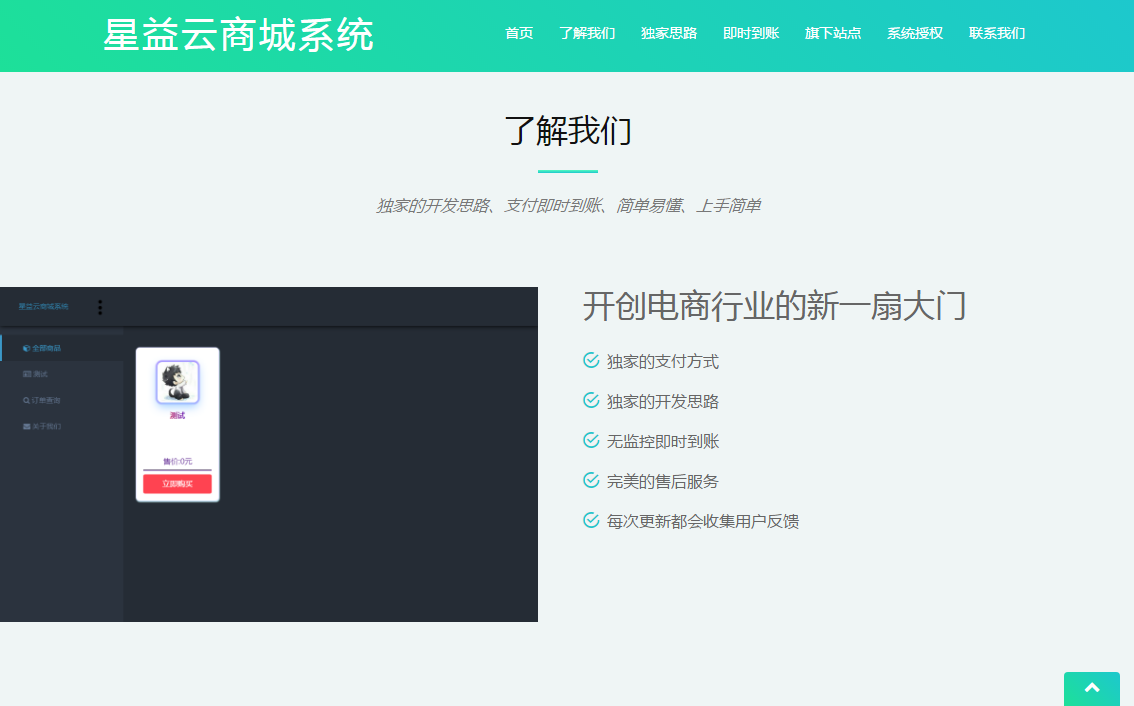This screenshot has height=706, width=1134.
Task: Click the 测试 product thumbnail image
Action: pos(177,383)
